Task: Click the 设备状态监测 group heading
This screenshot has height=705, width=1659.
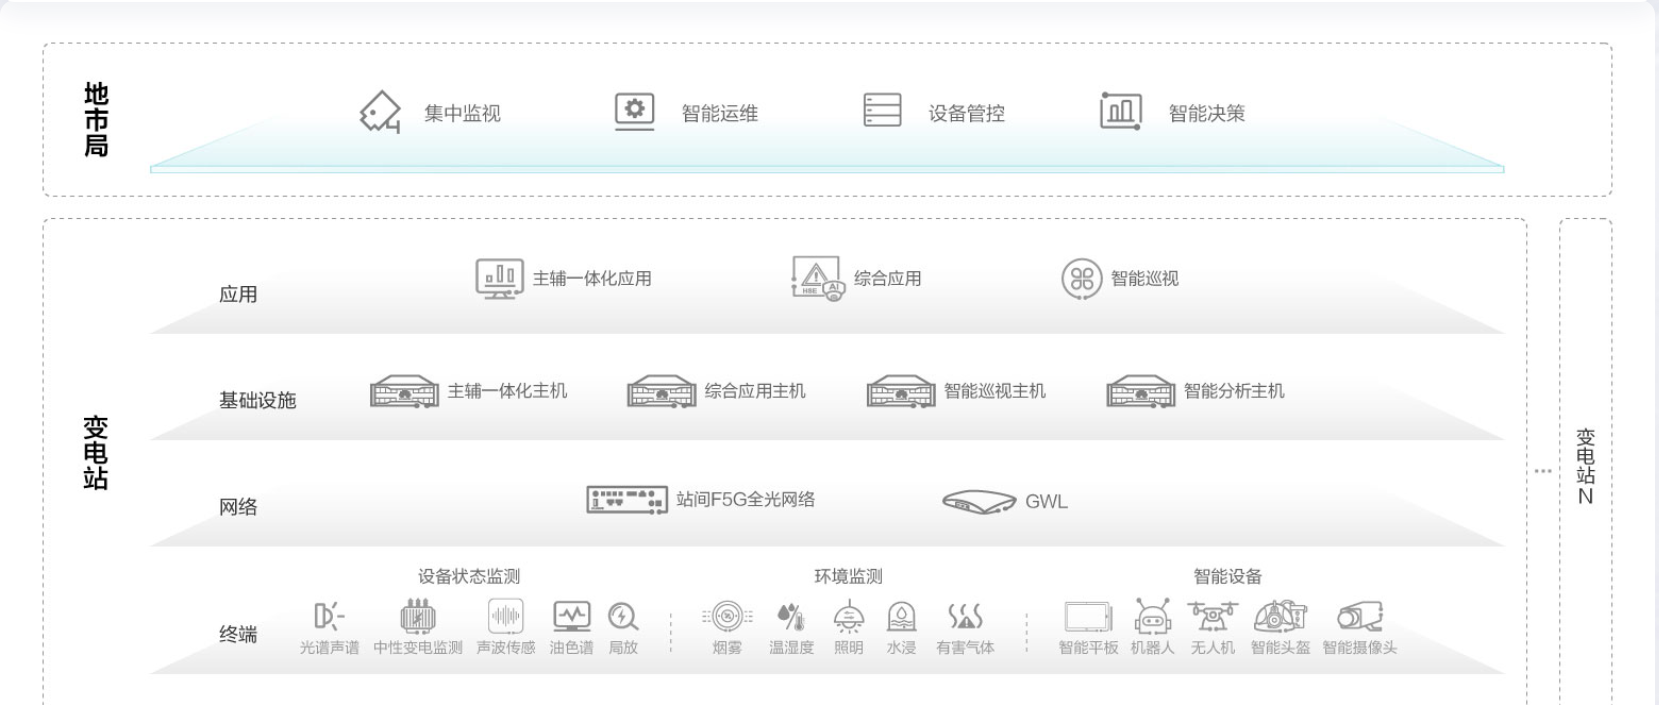Action: (x=469, y=576)
